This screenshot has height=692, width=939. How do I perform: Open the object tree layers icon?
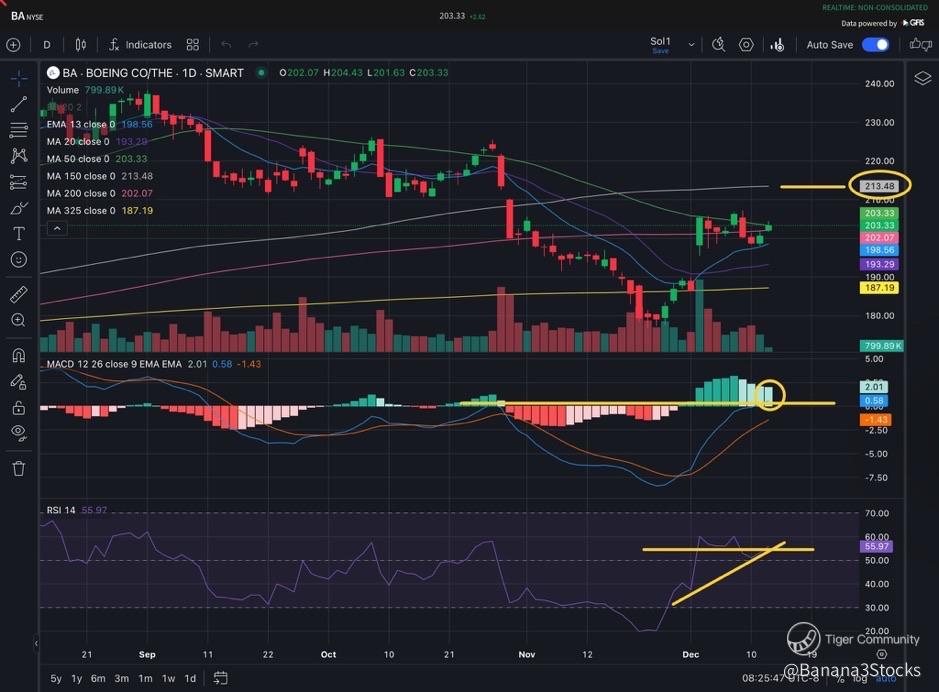click(922, 78)
